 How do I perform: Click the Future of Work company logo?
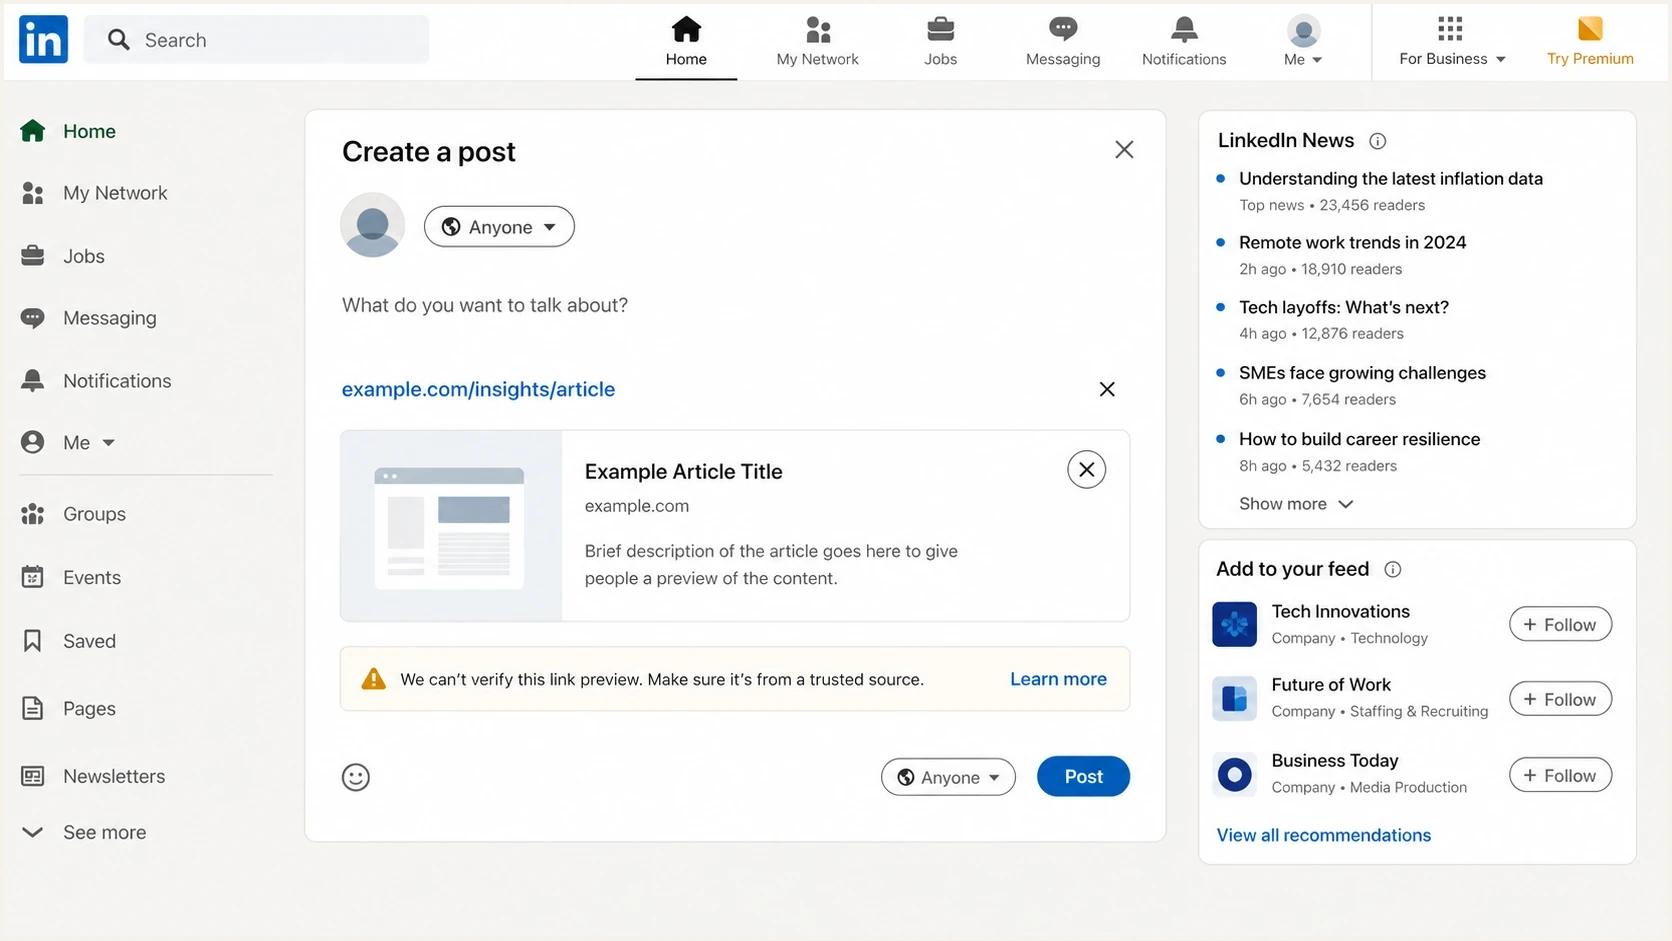[1235, 698]
